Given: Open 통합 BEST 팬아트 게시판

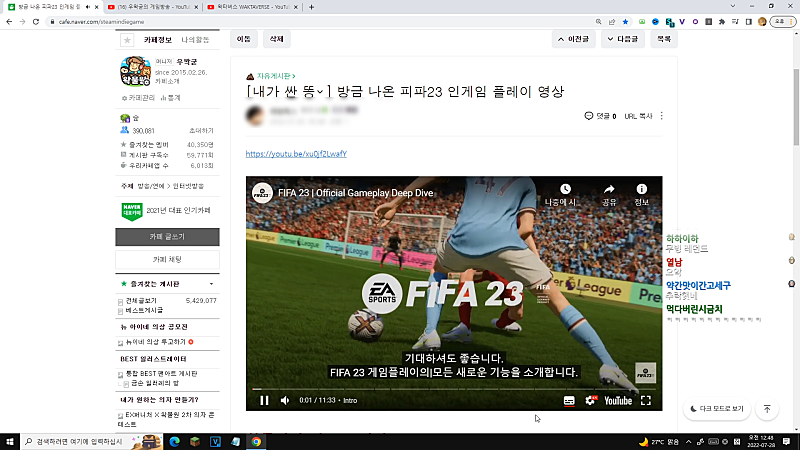Looking at the screenshot, I should [161, 373].
